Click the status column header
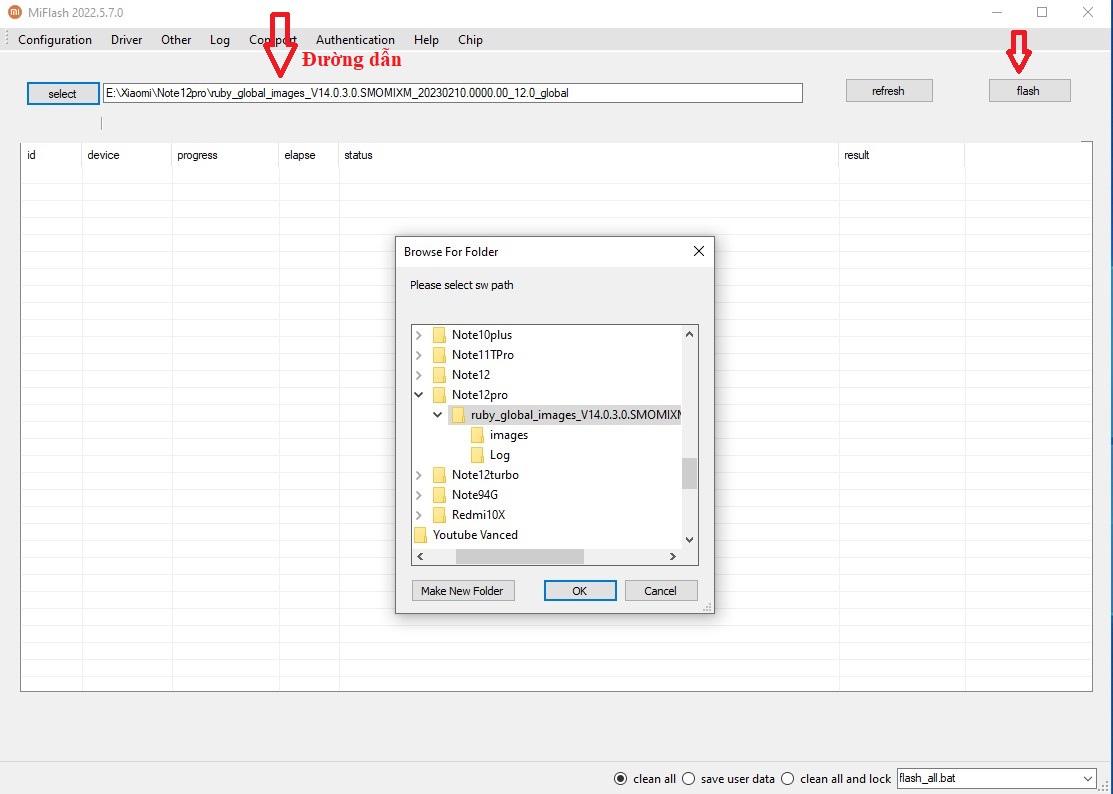1113x794 pixels. pyautogui.click(x=588, y=155)
